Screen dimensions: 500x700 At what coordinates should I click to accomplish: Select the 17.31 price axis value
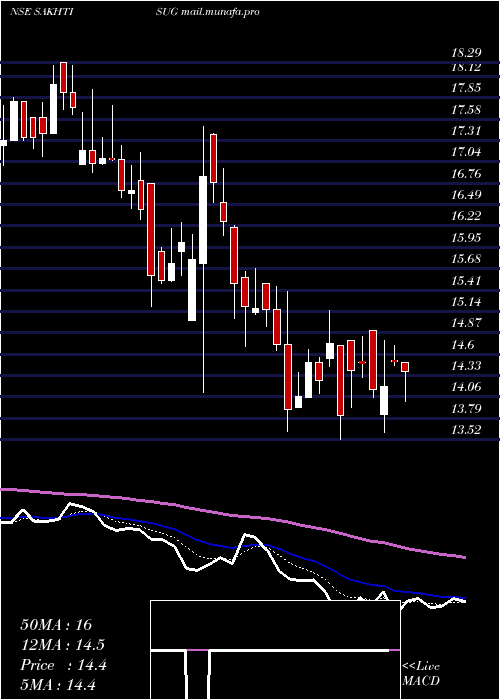click(466, 131)
